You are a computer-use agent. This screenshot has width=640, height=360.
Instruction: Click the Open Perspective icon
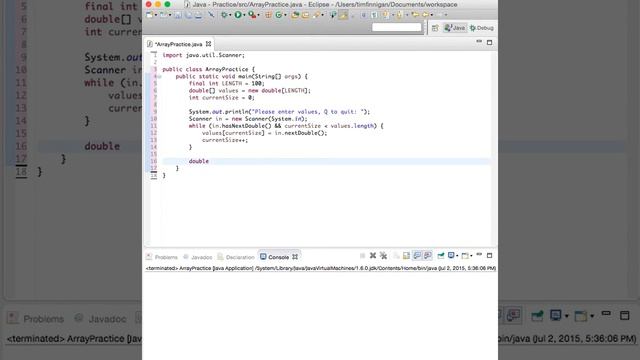point(435,28)
